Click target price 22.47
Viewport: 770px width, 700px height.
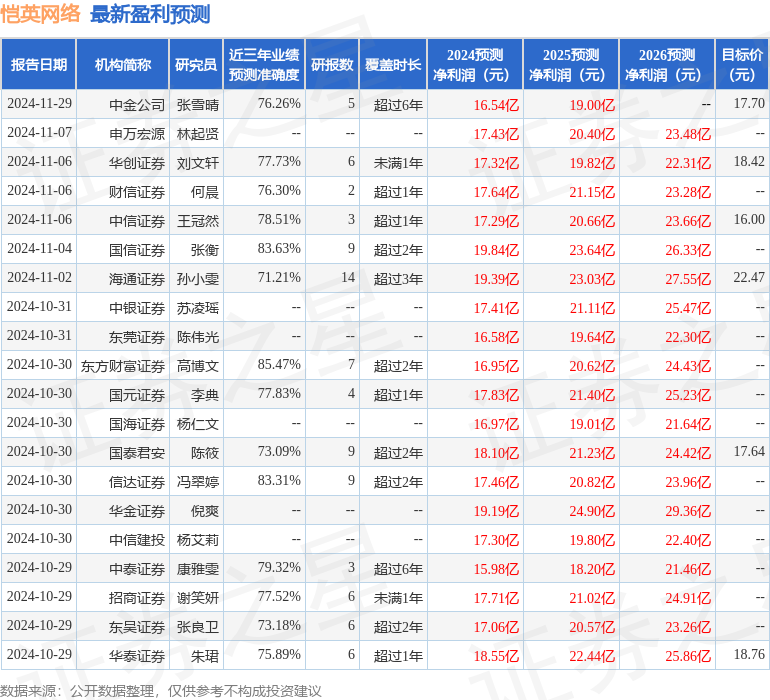pos(749,278)
